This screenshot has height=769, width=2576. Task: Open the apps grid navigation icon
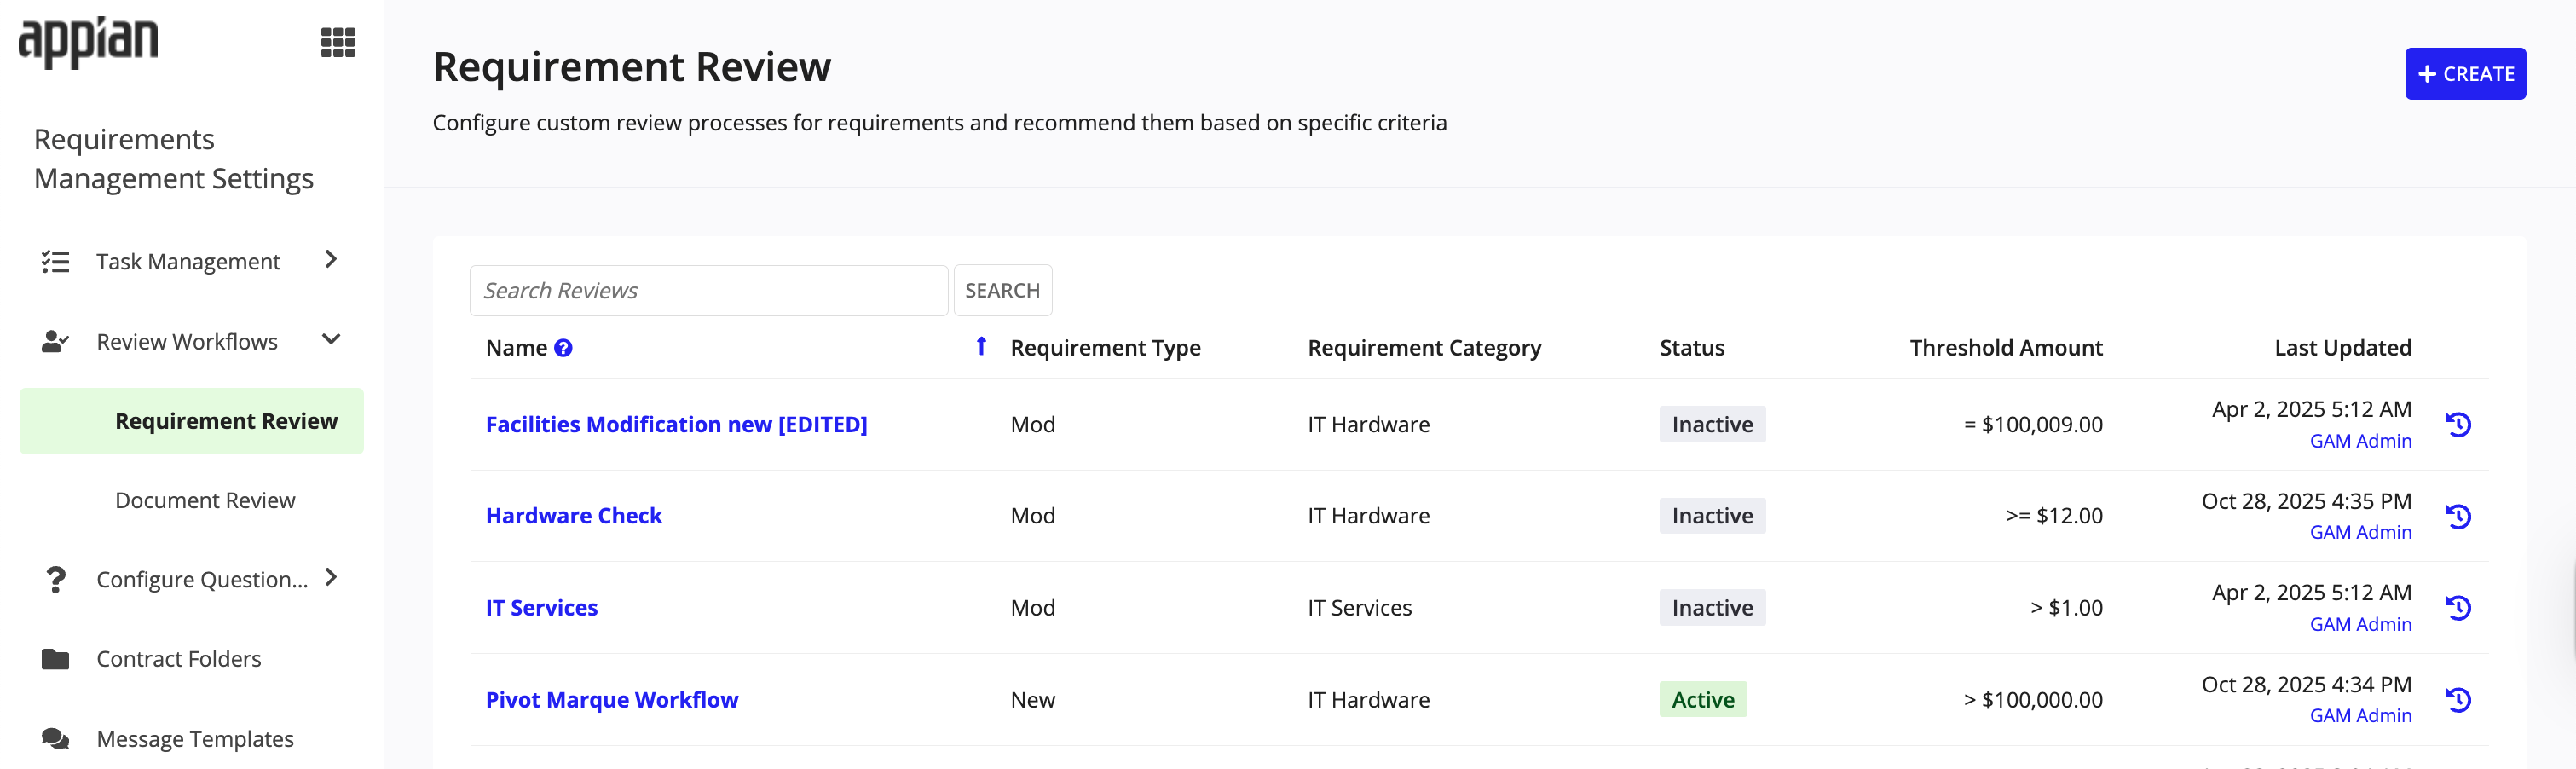click(x=338, y=43)
